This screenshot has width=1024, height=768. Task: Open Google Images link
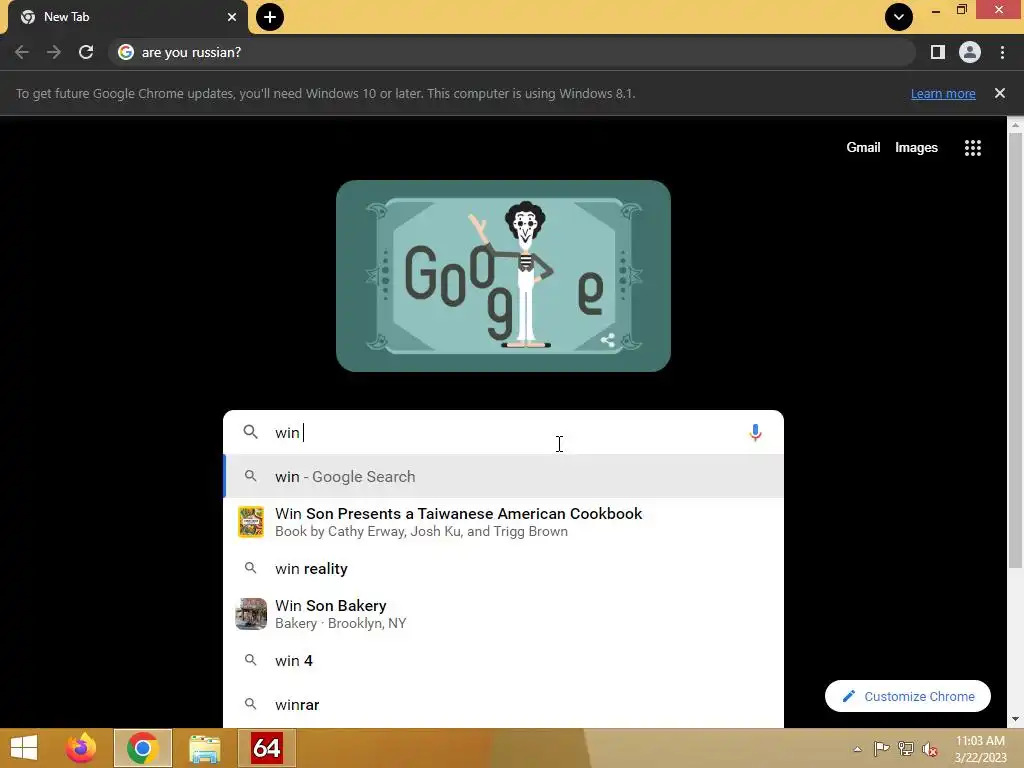click(916, 148)
